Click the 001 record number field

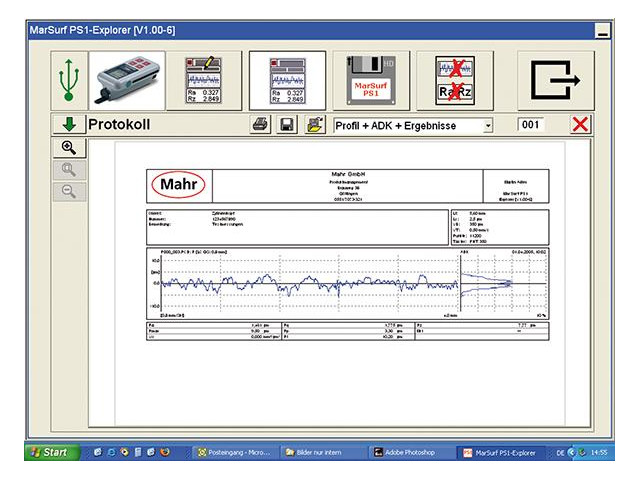pyautogui.click(x=531, y=125)
